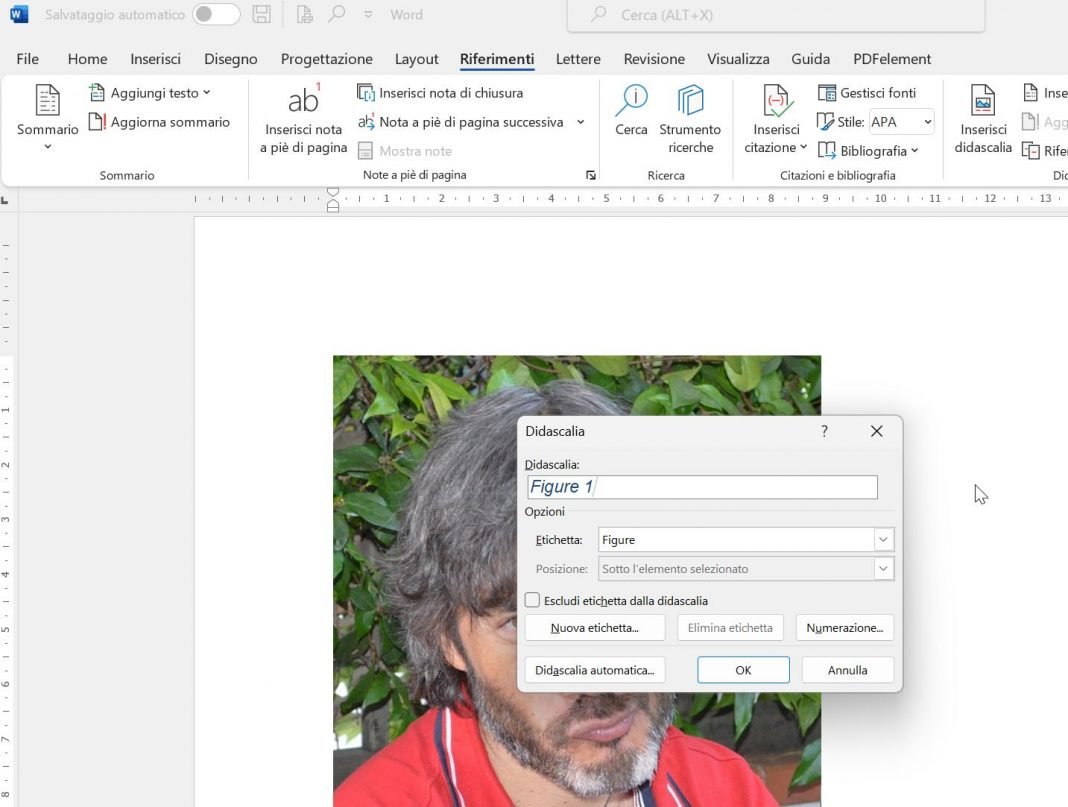The height and width of the screenshot is (807, 1068).
Task: Open the Stile APA dropdown
Action: pos(900,122)
